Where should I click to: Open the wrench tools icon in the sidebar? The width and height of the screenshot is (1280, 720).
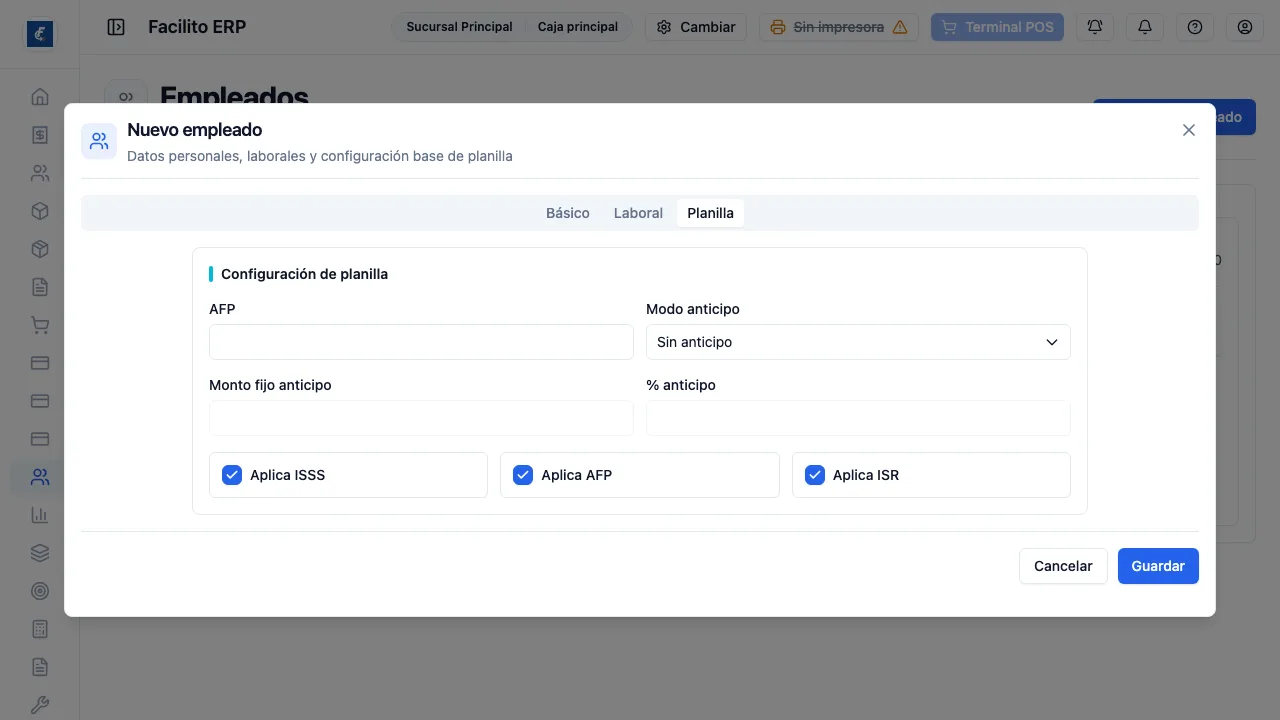(x=40, y=705)
